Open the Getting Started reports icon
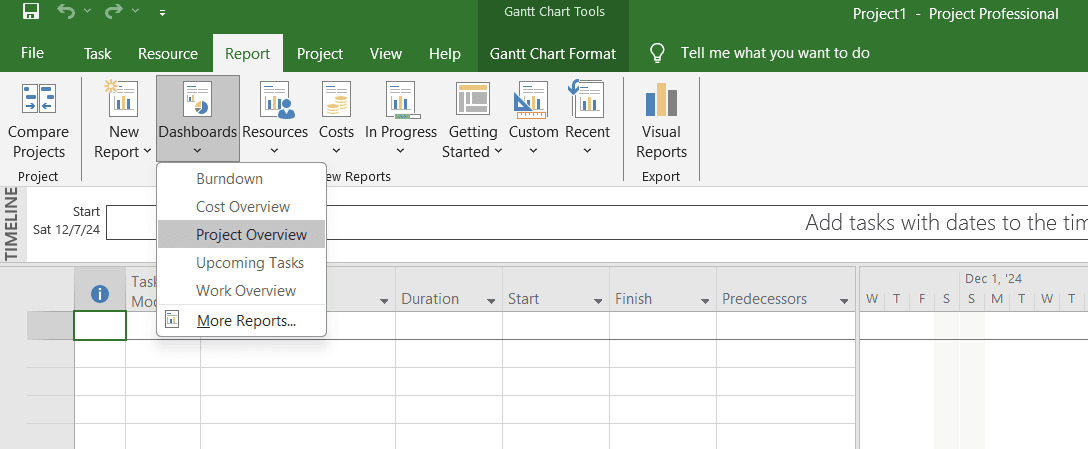Image resolution: width=1088 pixels, height=449 pixels. pos(473,99)
